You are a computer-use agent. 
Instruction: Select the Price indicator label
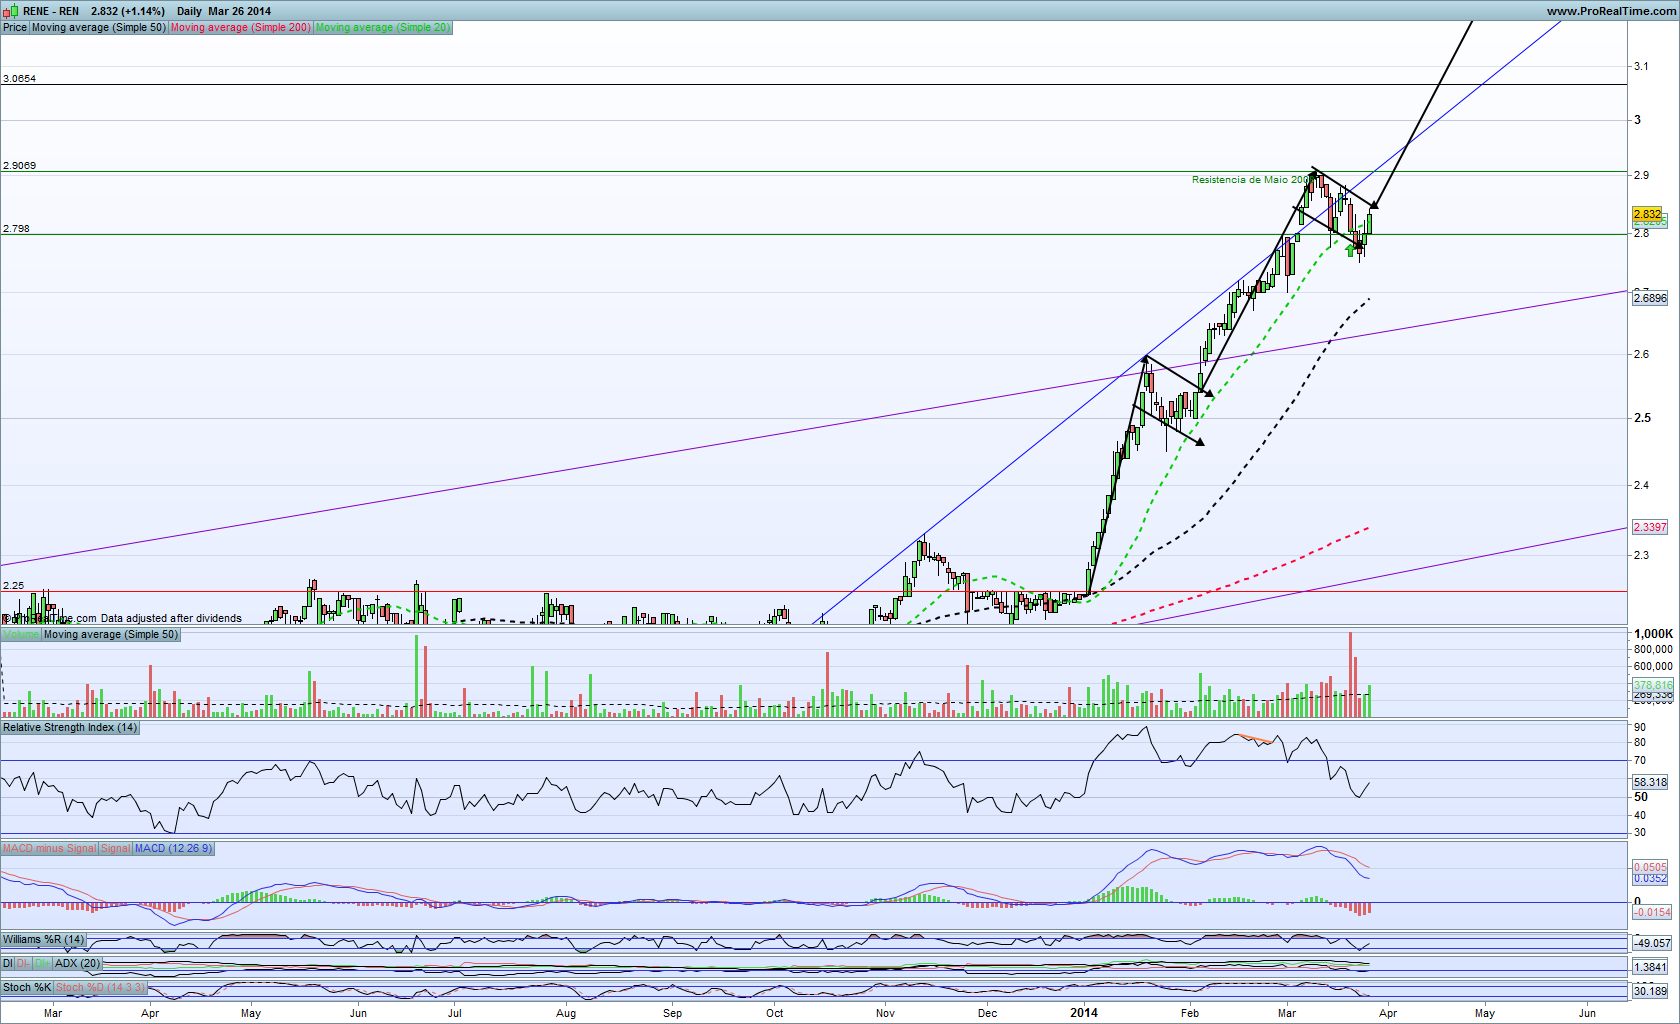pos(15,28)
